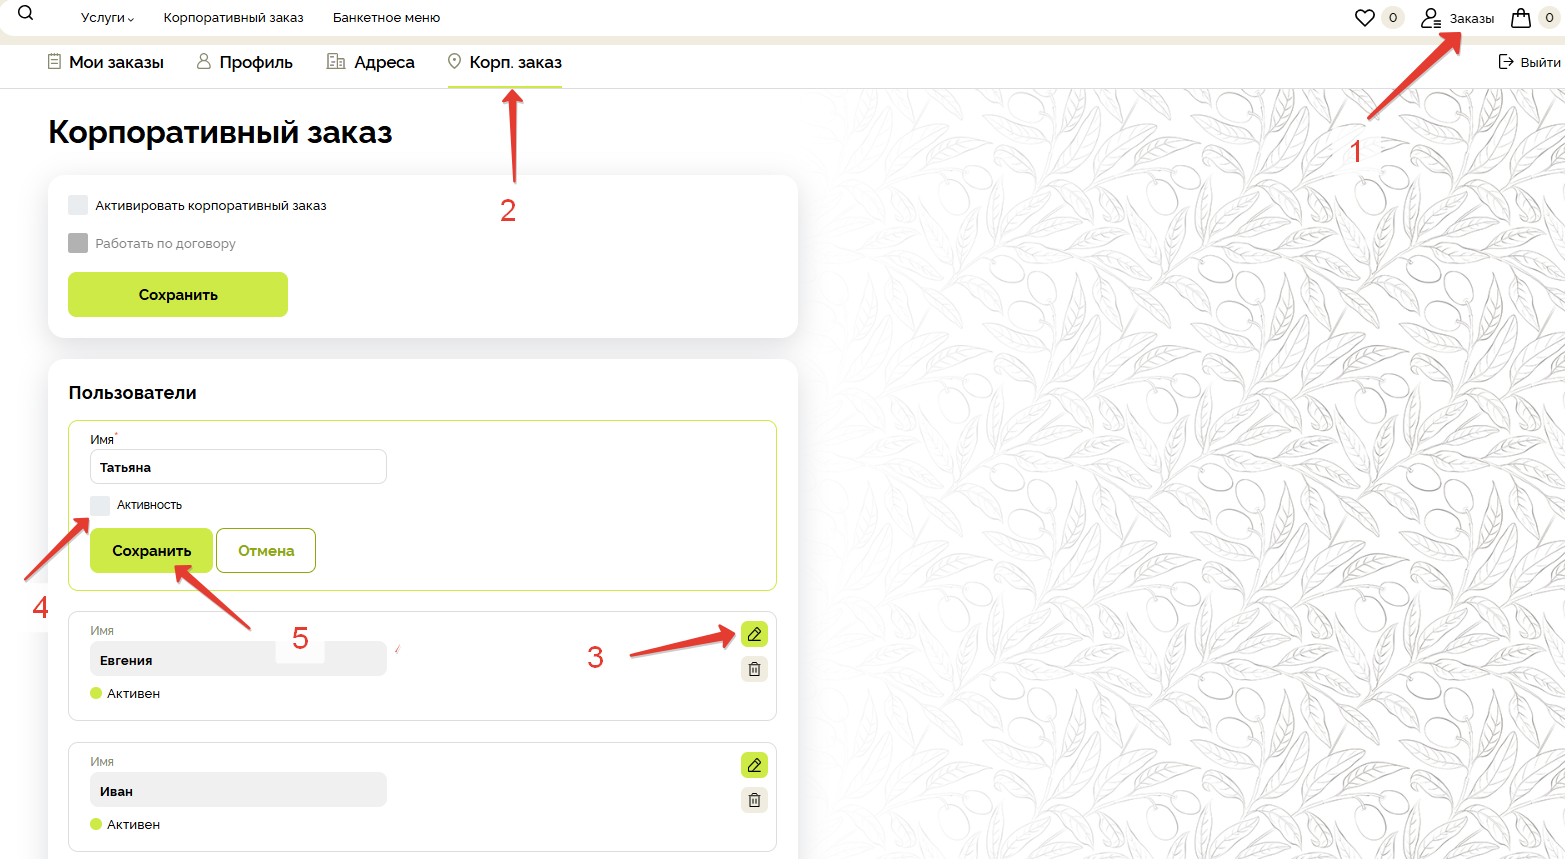This screenshot has height=859, width=1565.
Task: Open favorites via the heart icon
Action: click(1364, 18)
